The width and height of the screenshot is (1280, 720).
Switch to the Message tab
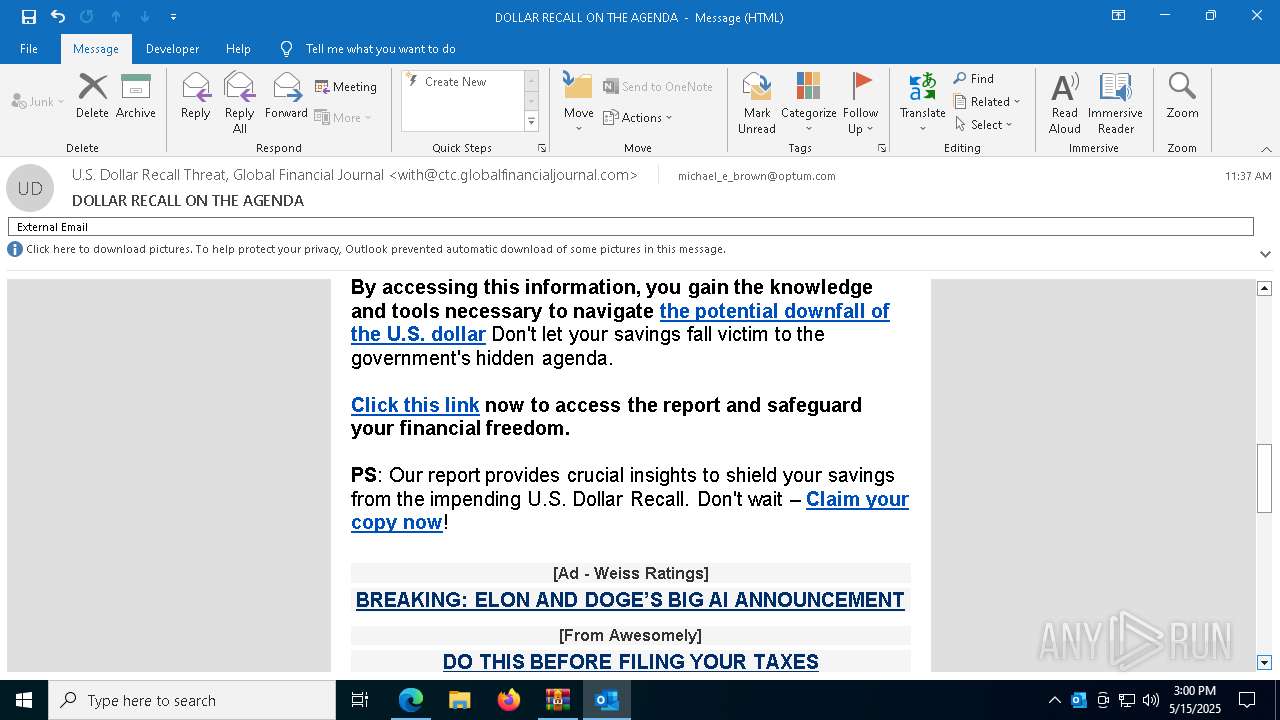[x=95, y=48]
